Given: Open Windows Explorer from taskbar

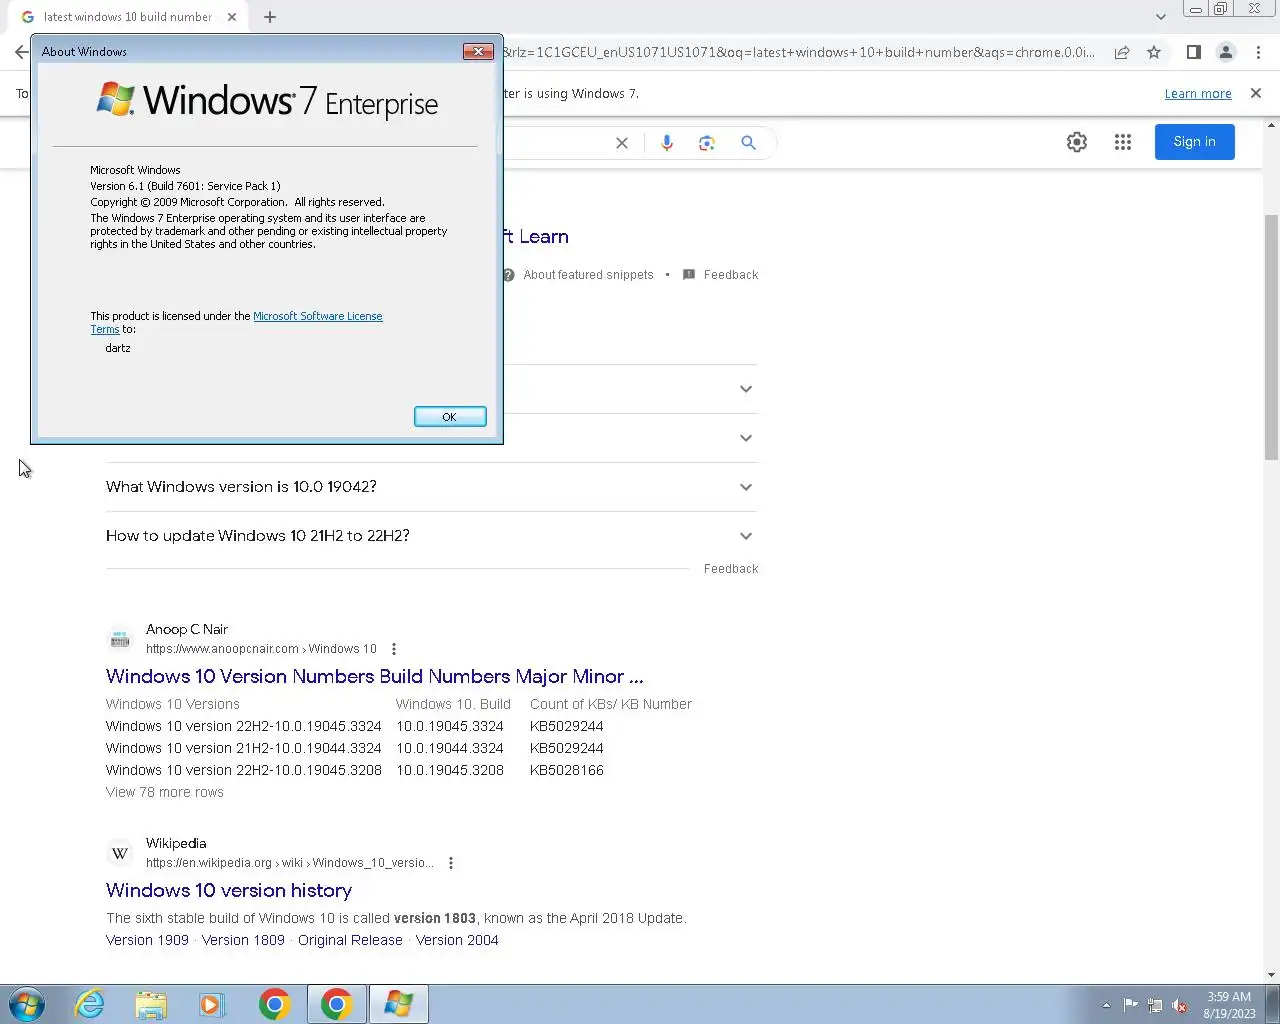Looking at the screenshot, I should (151, 1004).
